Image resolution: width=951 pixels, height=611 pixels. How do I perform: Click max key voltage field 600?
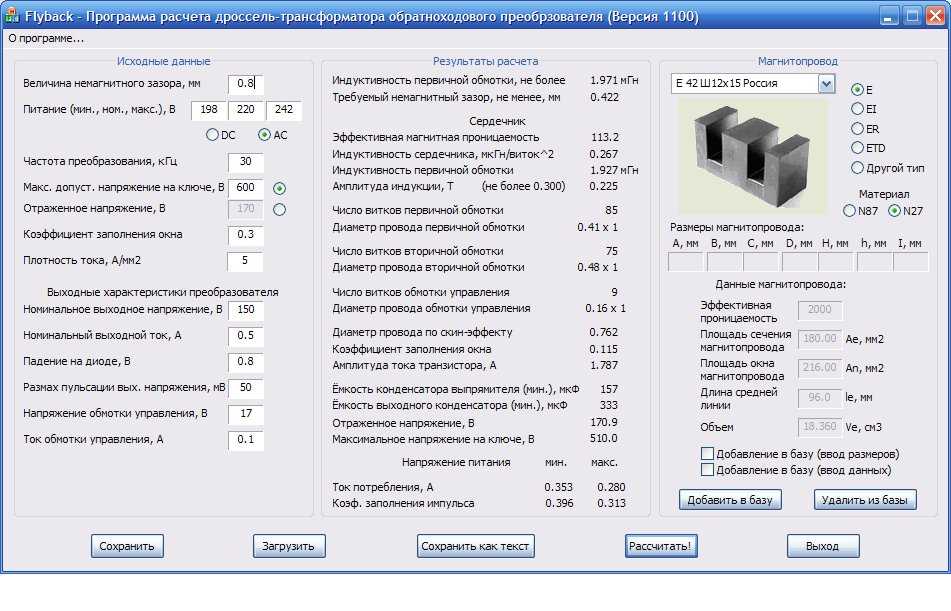tap(246, 188)
